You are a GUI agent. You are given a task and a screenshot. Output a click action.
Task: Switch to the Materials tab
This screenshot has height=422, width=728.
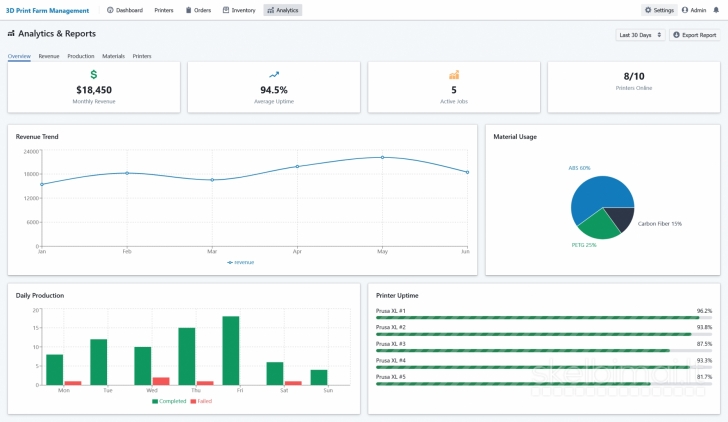pyautogui.click(x=113, y=56)
